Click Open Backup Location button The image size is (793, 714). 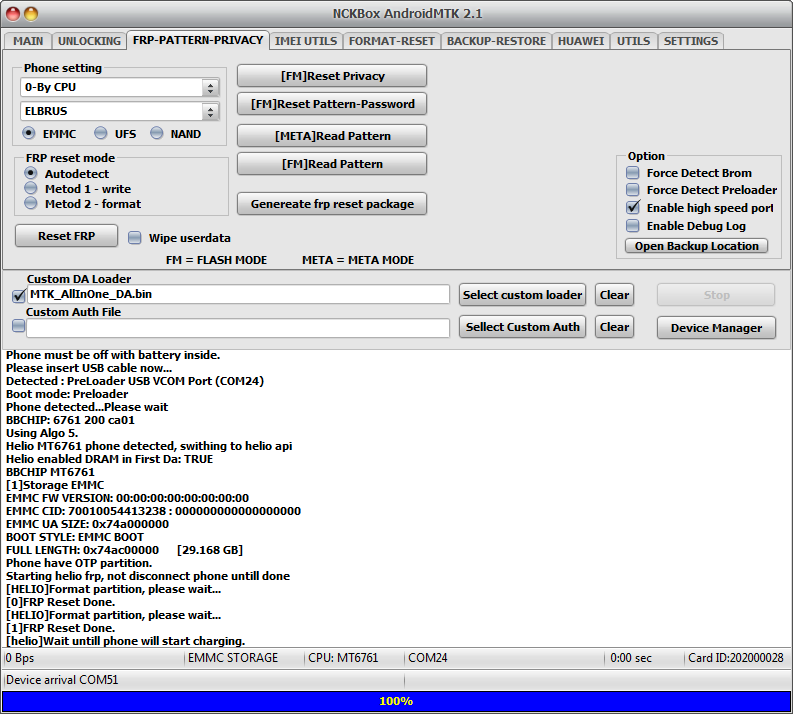tap(696, 246)
